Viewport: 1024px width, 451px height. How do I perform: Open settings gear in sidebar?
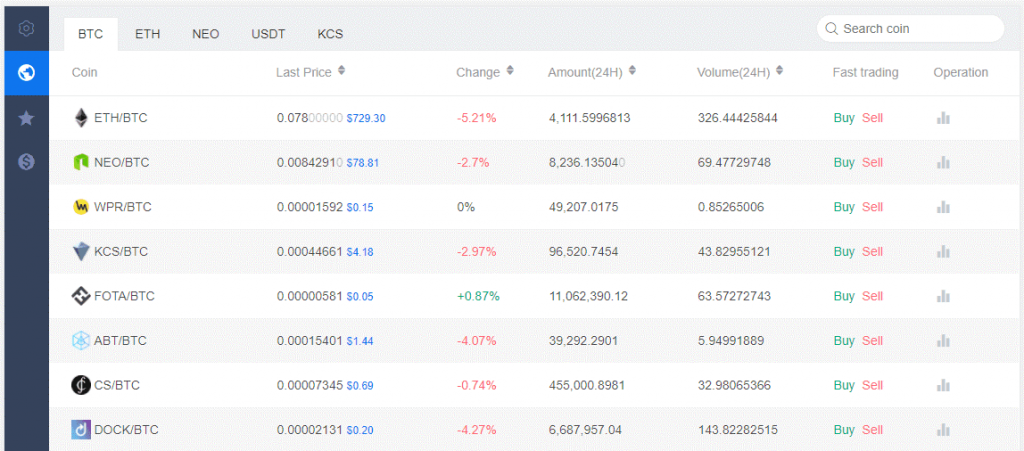click(26, 29)
